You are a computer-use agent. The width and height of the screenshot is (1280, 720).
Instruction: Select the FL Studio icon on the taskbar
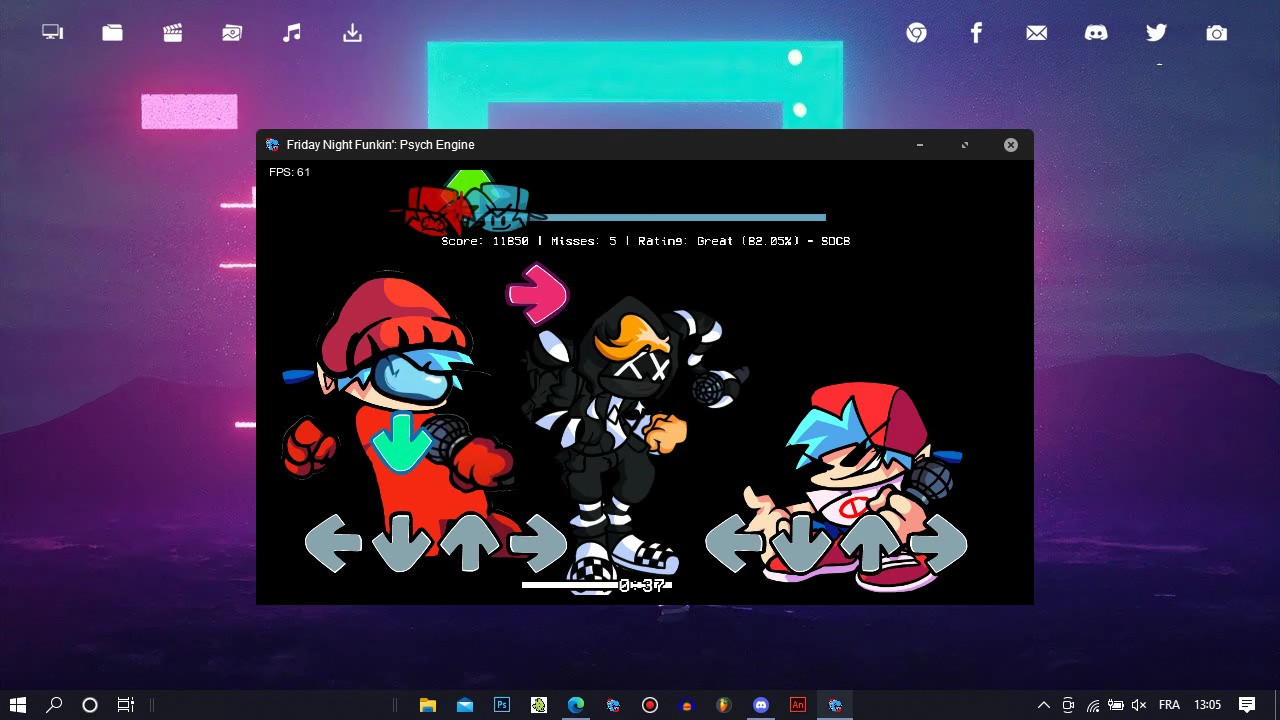coord(723,705)
